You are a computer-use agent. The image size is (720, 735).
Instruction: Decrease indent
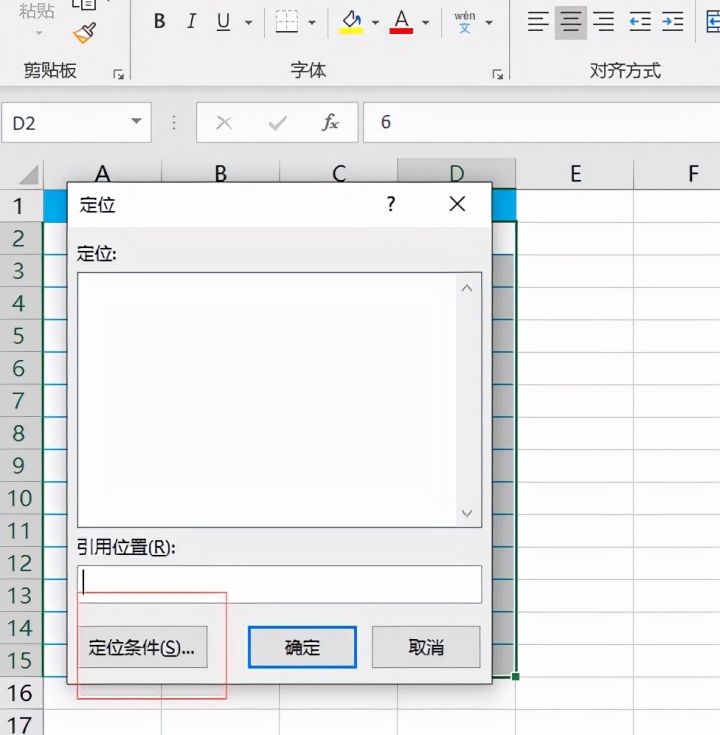click(x=640, y=22)
